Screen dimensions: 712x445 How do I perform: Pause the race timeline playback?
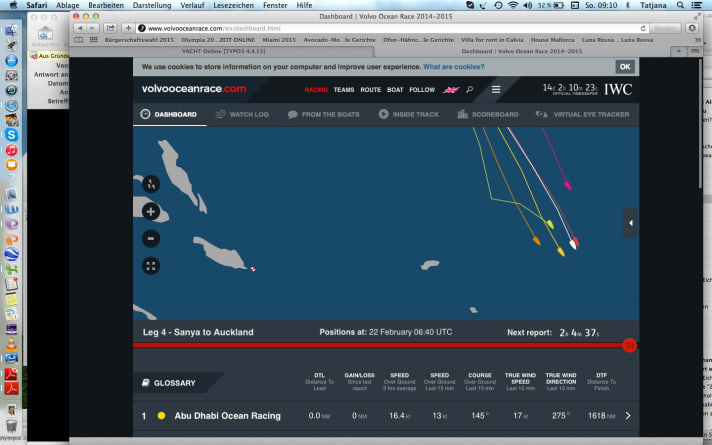pyautogui.click(x=629, y=346)
